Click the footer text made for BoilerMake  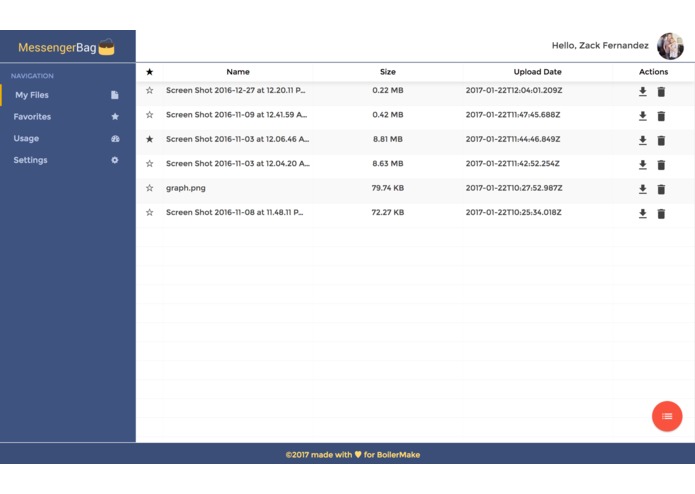pyautogui.click(x=353, y=455)
